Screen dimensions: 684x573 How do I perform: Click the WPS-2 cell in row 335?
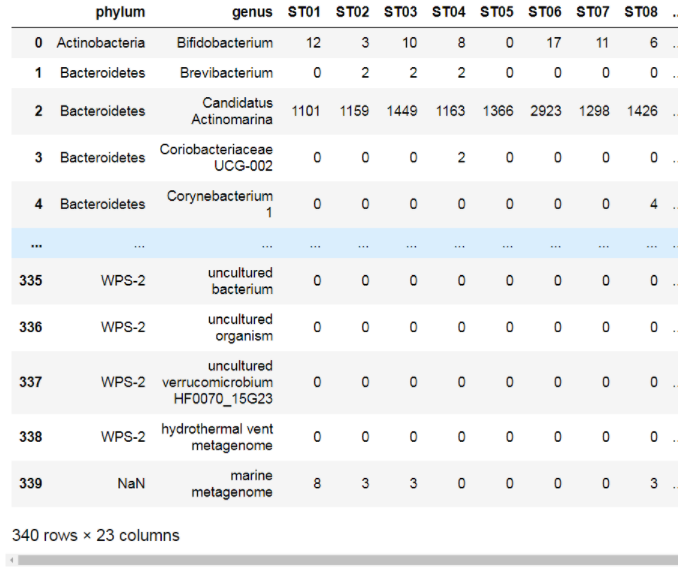123,280
